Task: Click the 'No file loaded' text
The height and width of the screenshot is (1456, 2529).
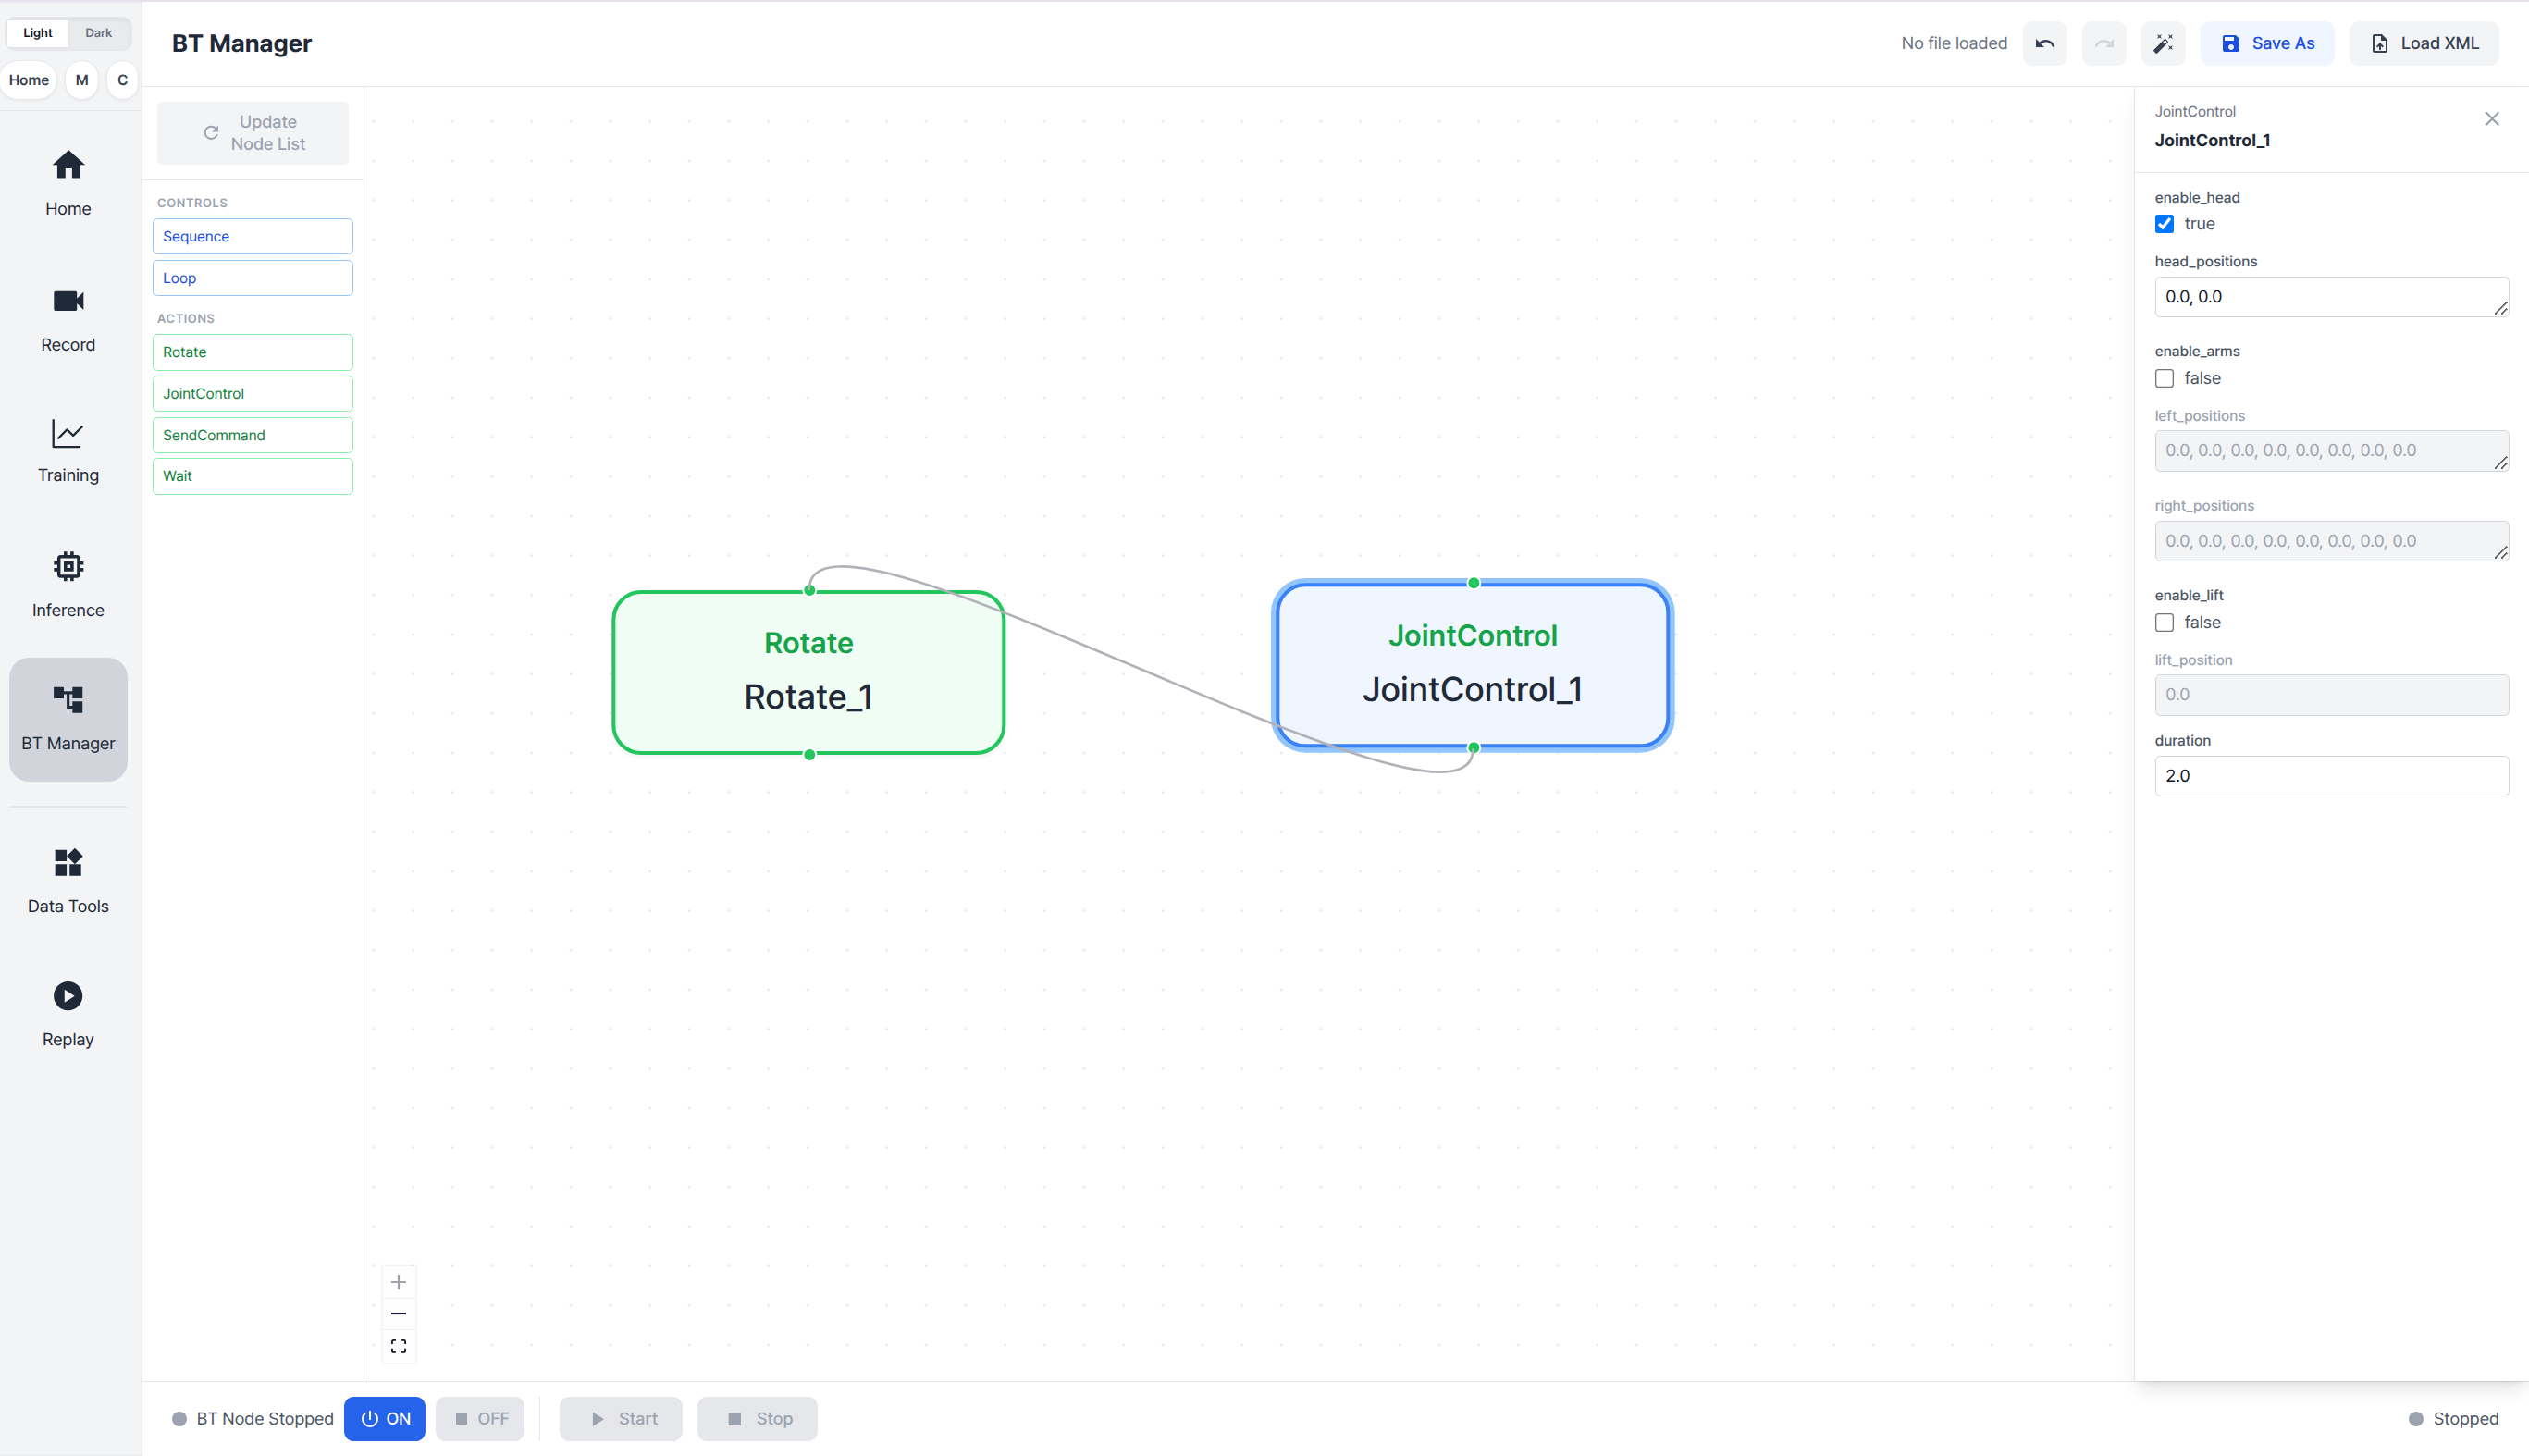Action: click(x=1954, y=43)
